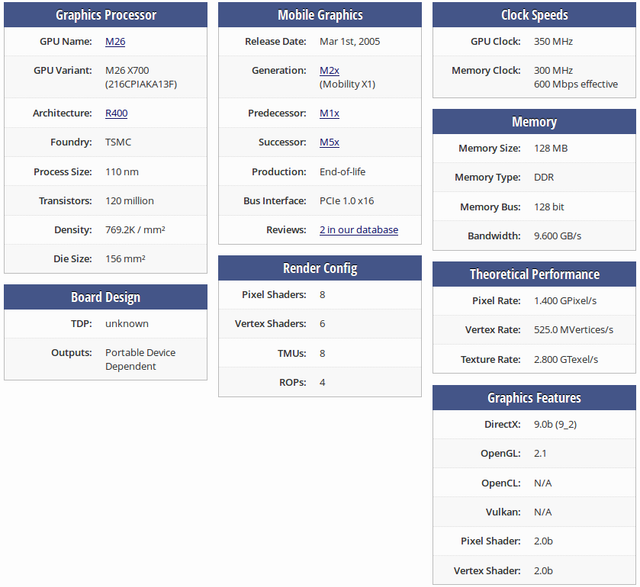Click the die size value '156 mm²'

[125, 259]
